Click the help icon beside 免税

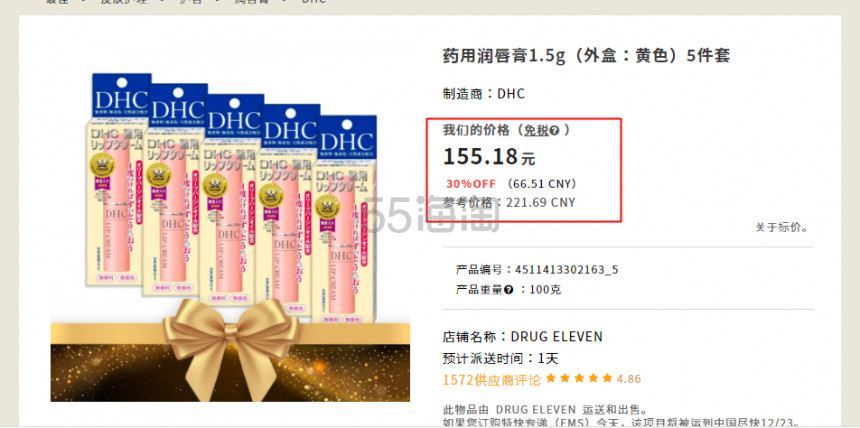tap(555, 131)
